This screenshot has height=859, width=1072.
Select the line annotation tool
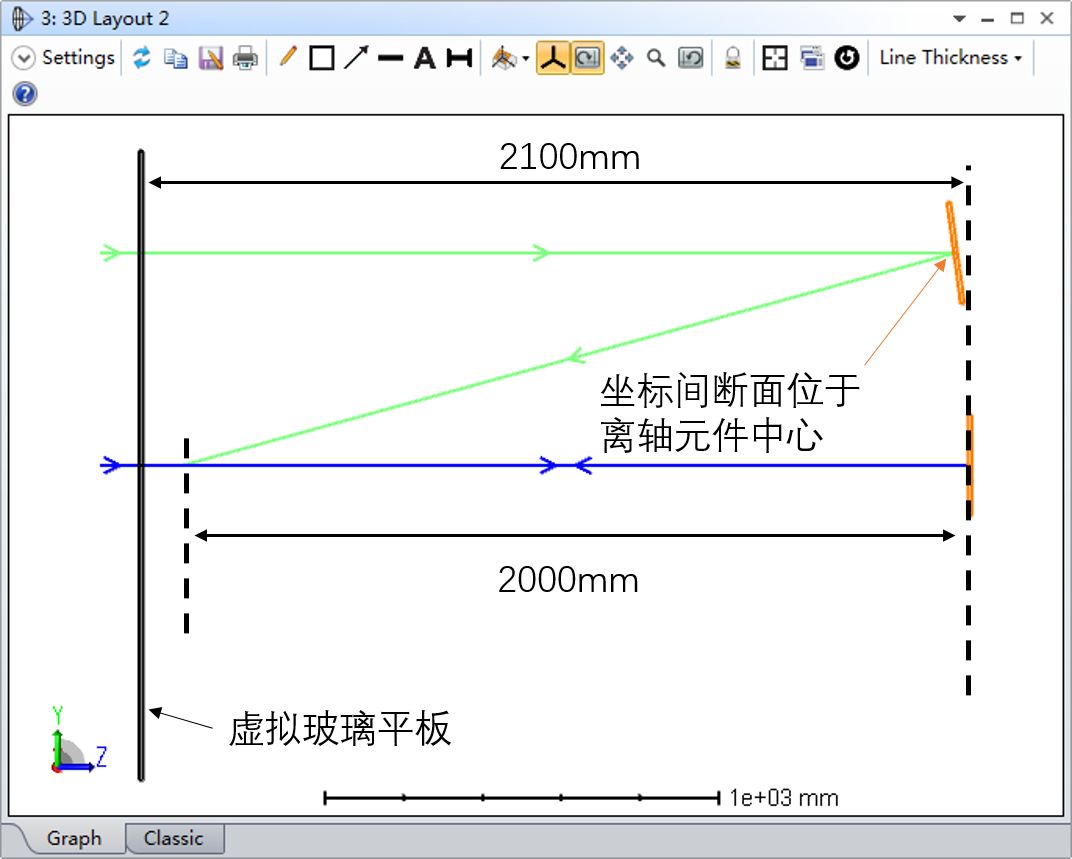point(390,58)
